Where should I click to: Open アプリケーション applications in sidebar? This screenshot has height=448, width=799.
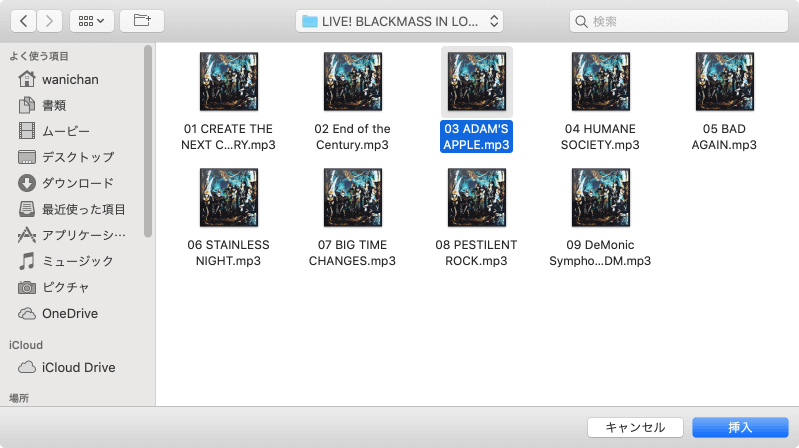(x=83, y=235)
